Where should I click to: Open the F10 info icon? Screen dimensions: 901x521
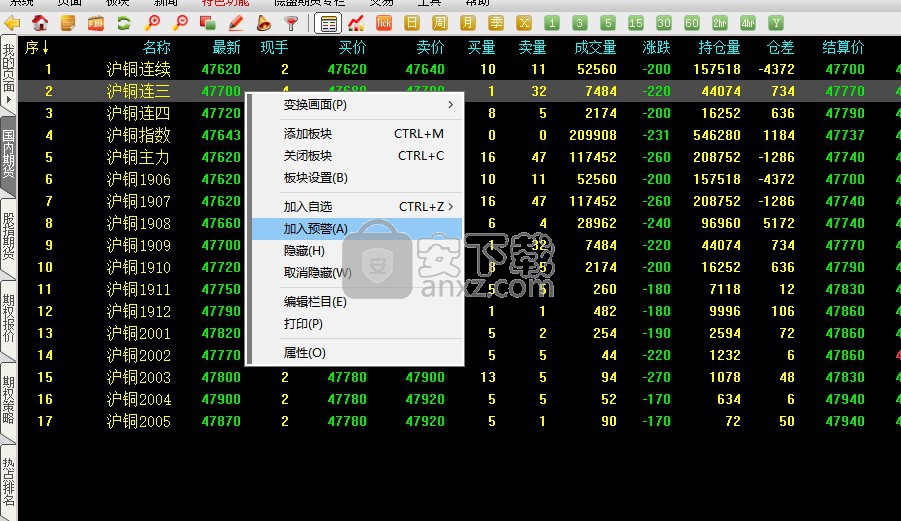[96, 24]
